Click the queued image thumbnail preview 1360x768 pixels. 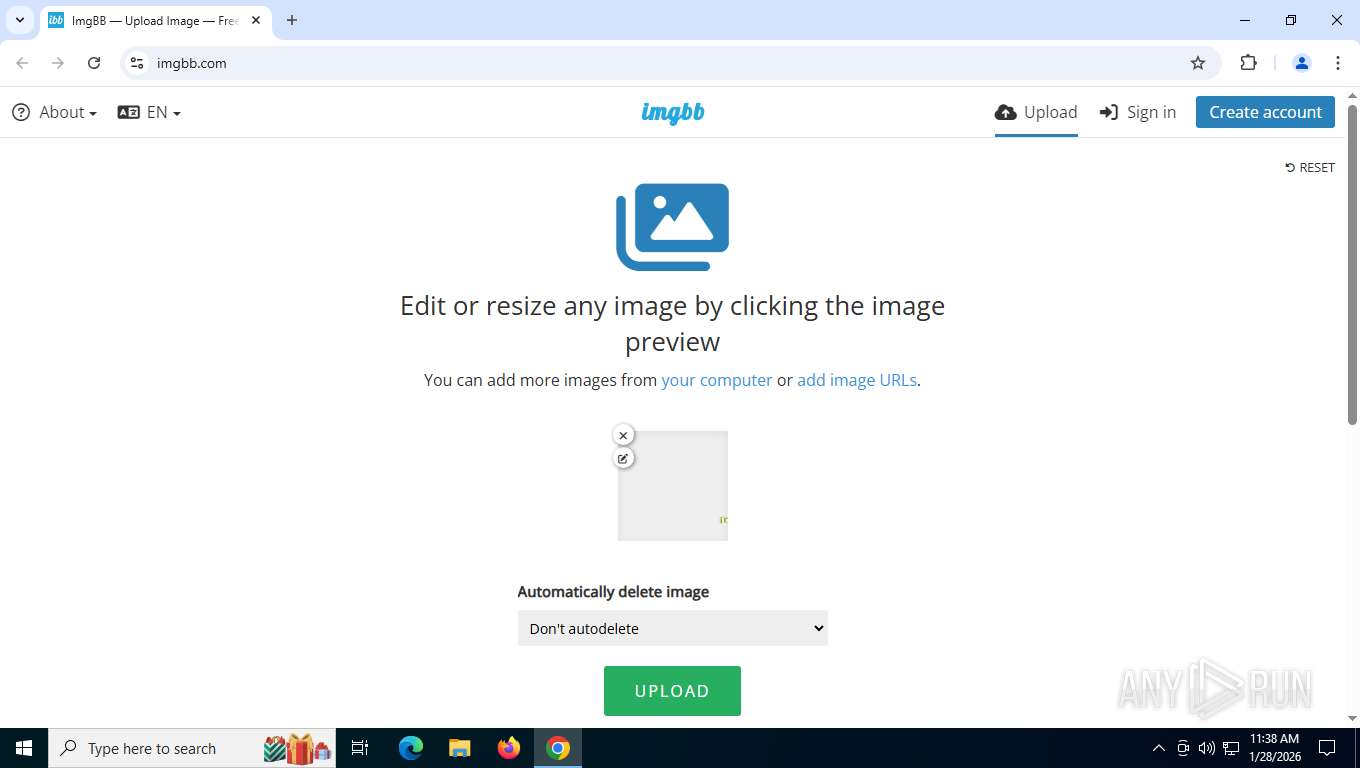point(673,486)
